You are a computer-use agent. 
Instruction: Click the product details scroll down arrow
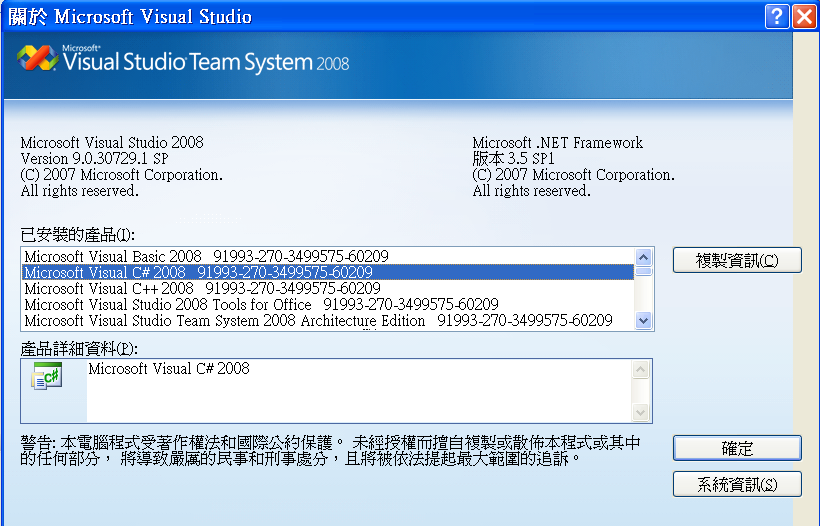tap(641, 413)
